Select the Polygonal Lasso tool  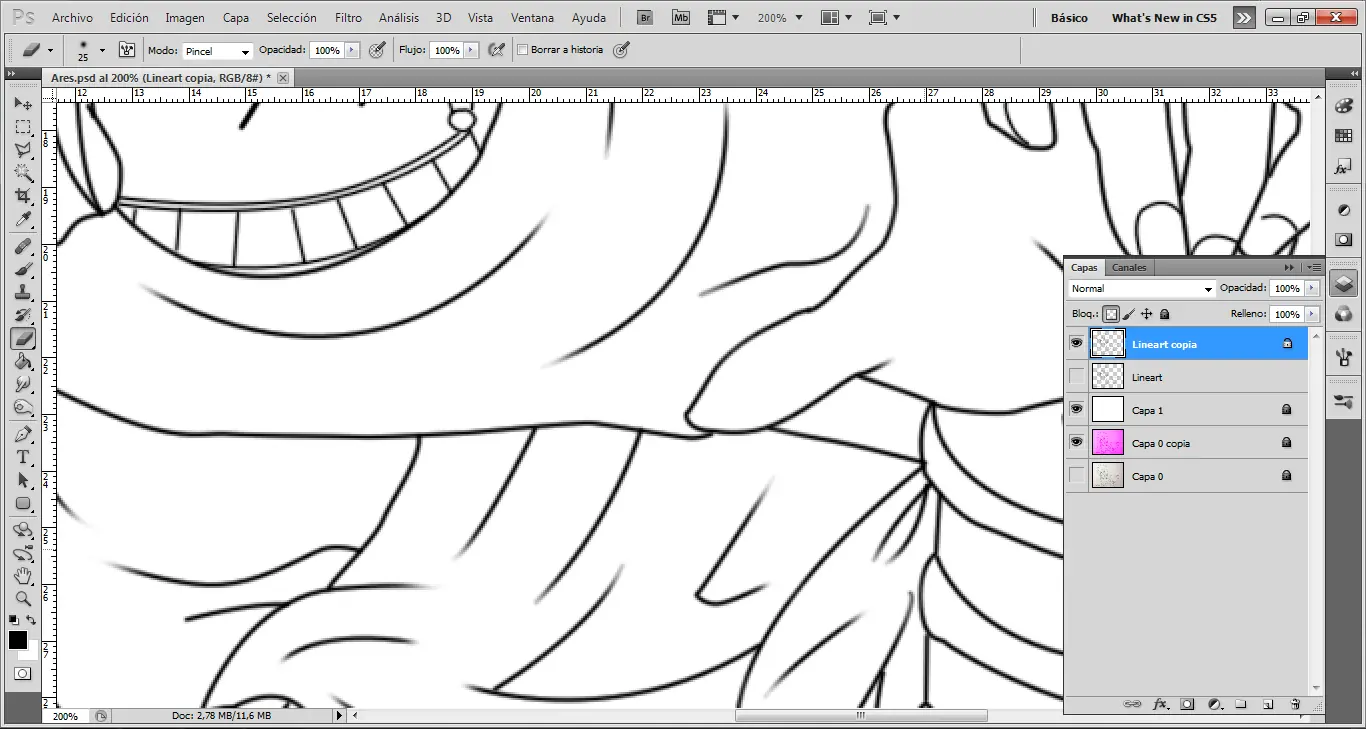[x=23, y=150]
